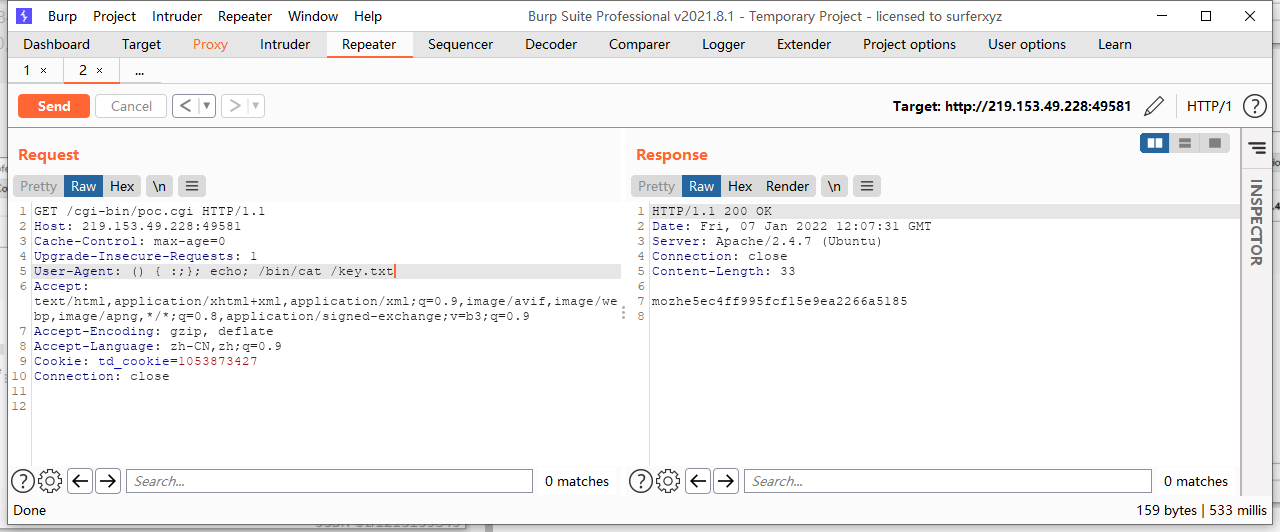Go to previous response search match

(x=699, y=481)
